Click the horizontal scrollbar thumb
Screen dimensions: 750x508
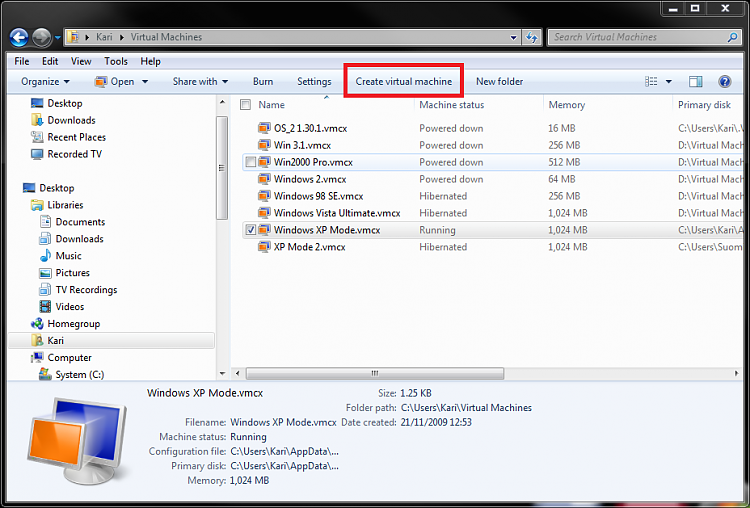[x=375, y=373]
